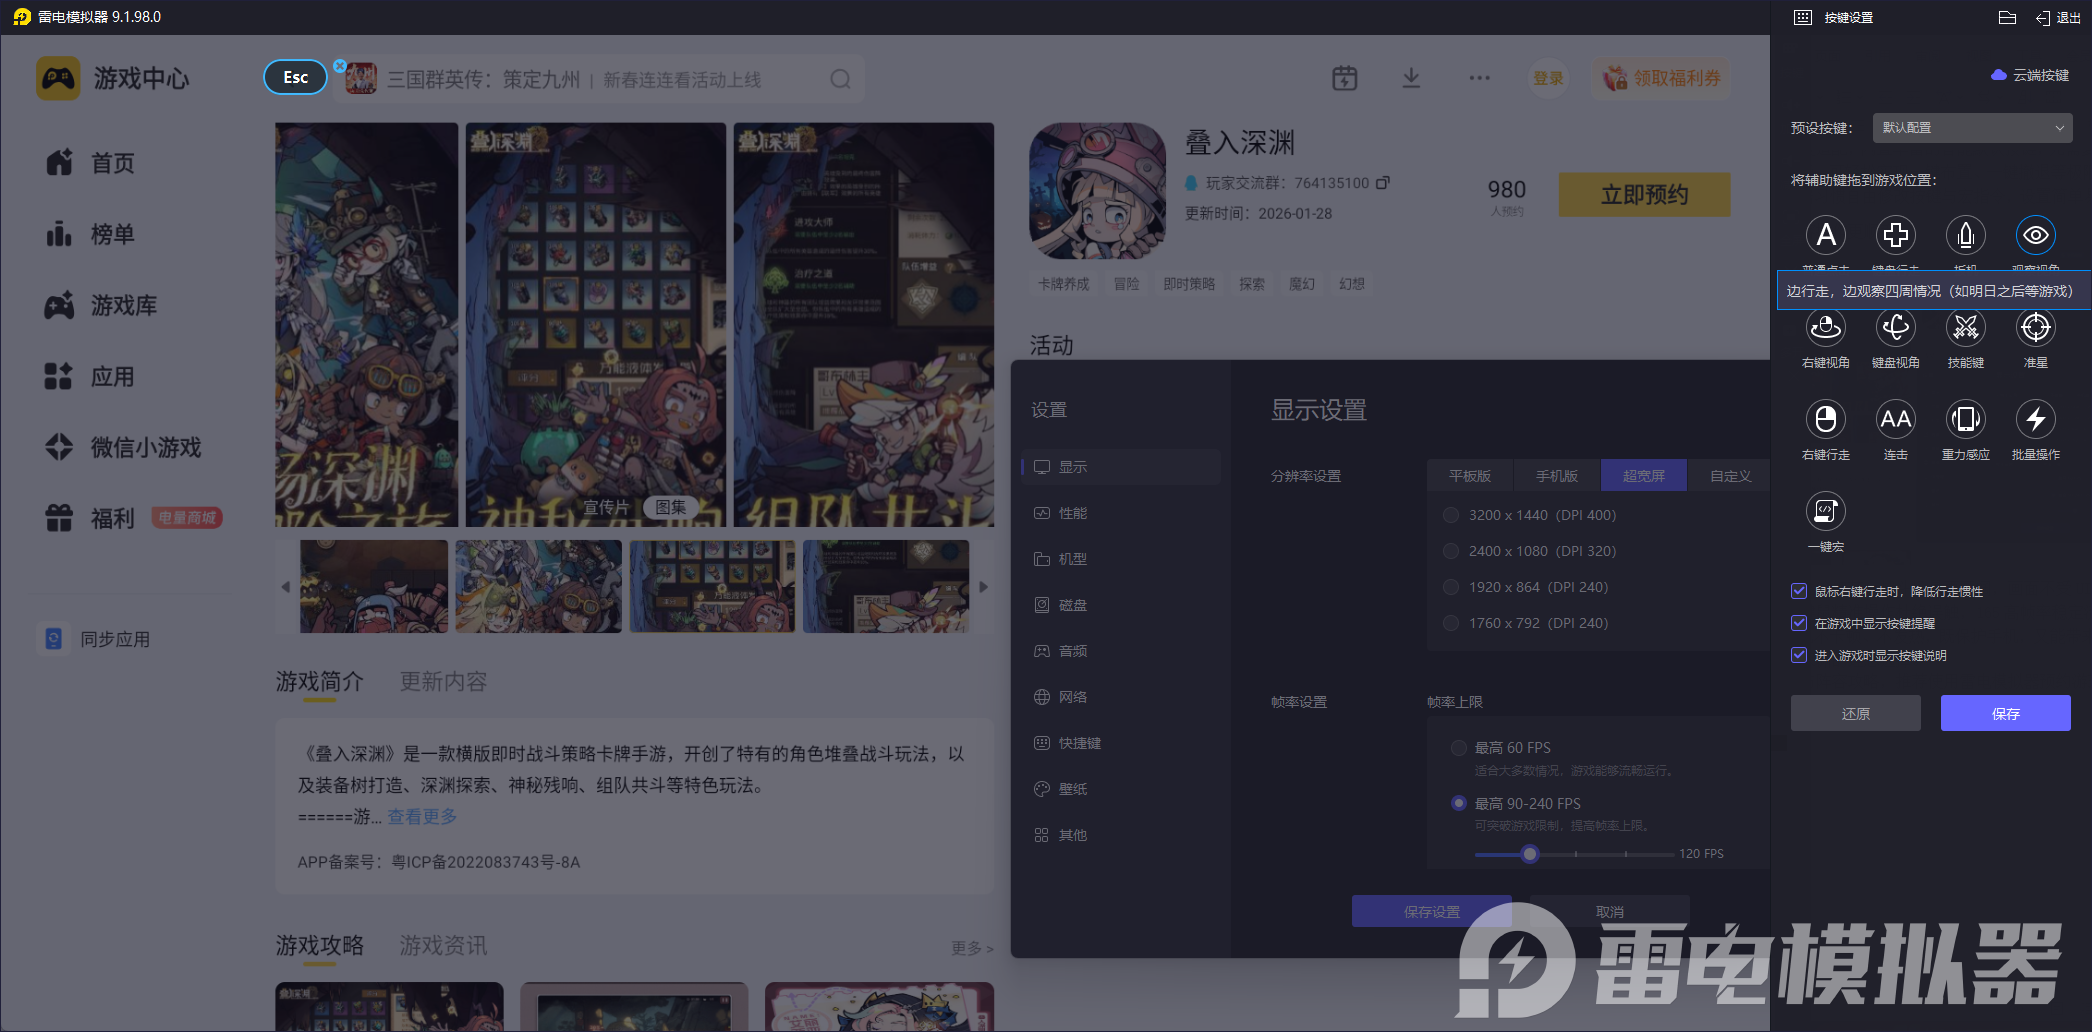Click the FPS limit slider handle
This screenshot has height=1032, width=2092.
click(1530, 854)
